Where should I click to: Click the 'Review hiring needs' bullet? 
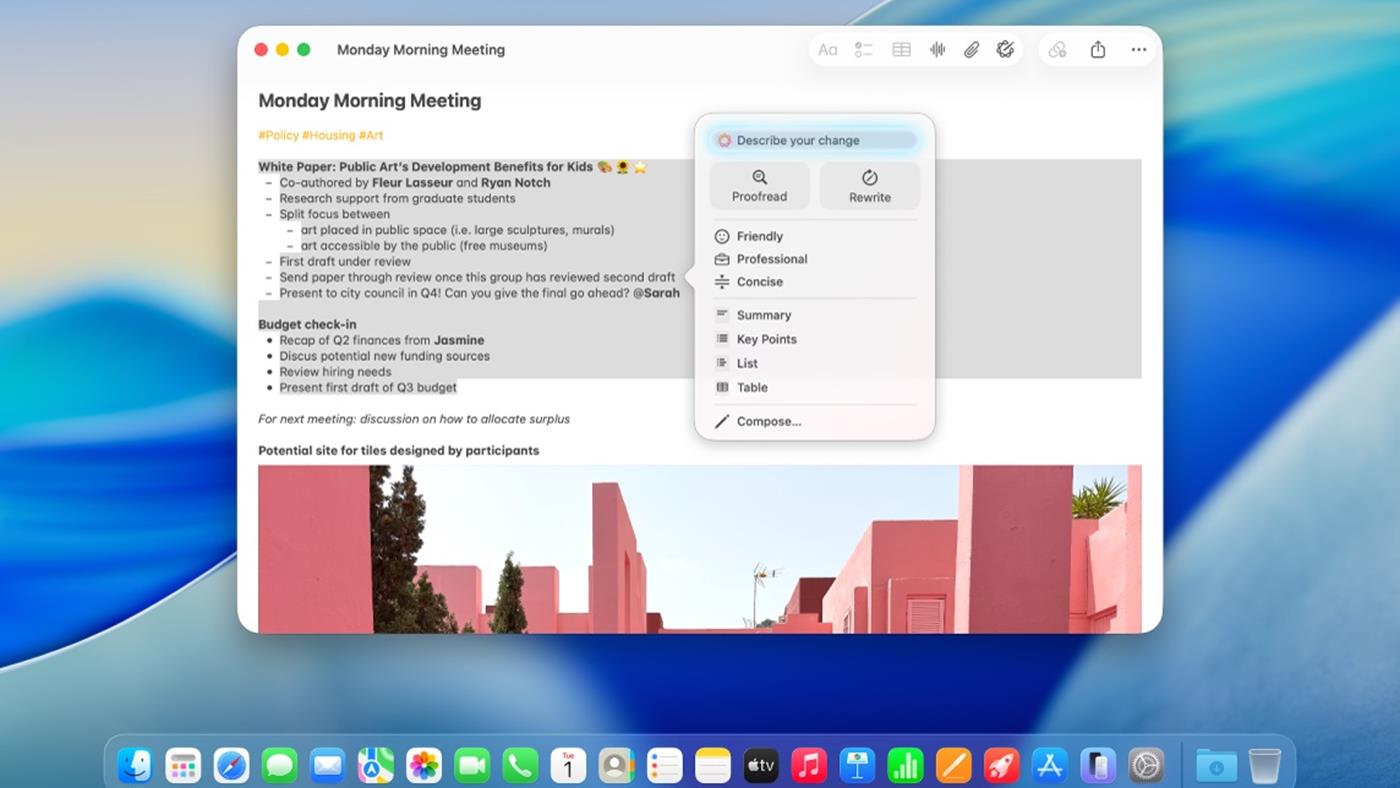[335, 372]
